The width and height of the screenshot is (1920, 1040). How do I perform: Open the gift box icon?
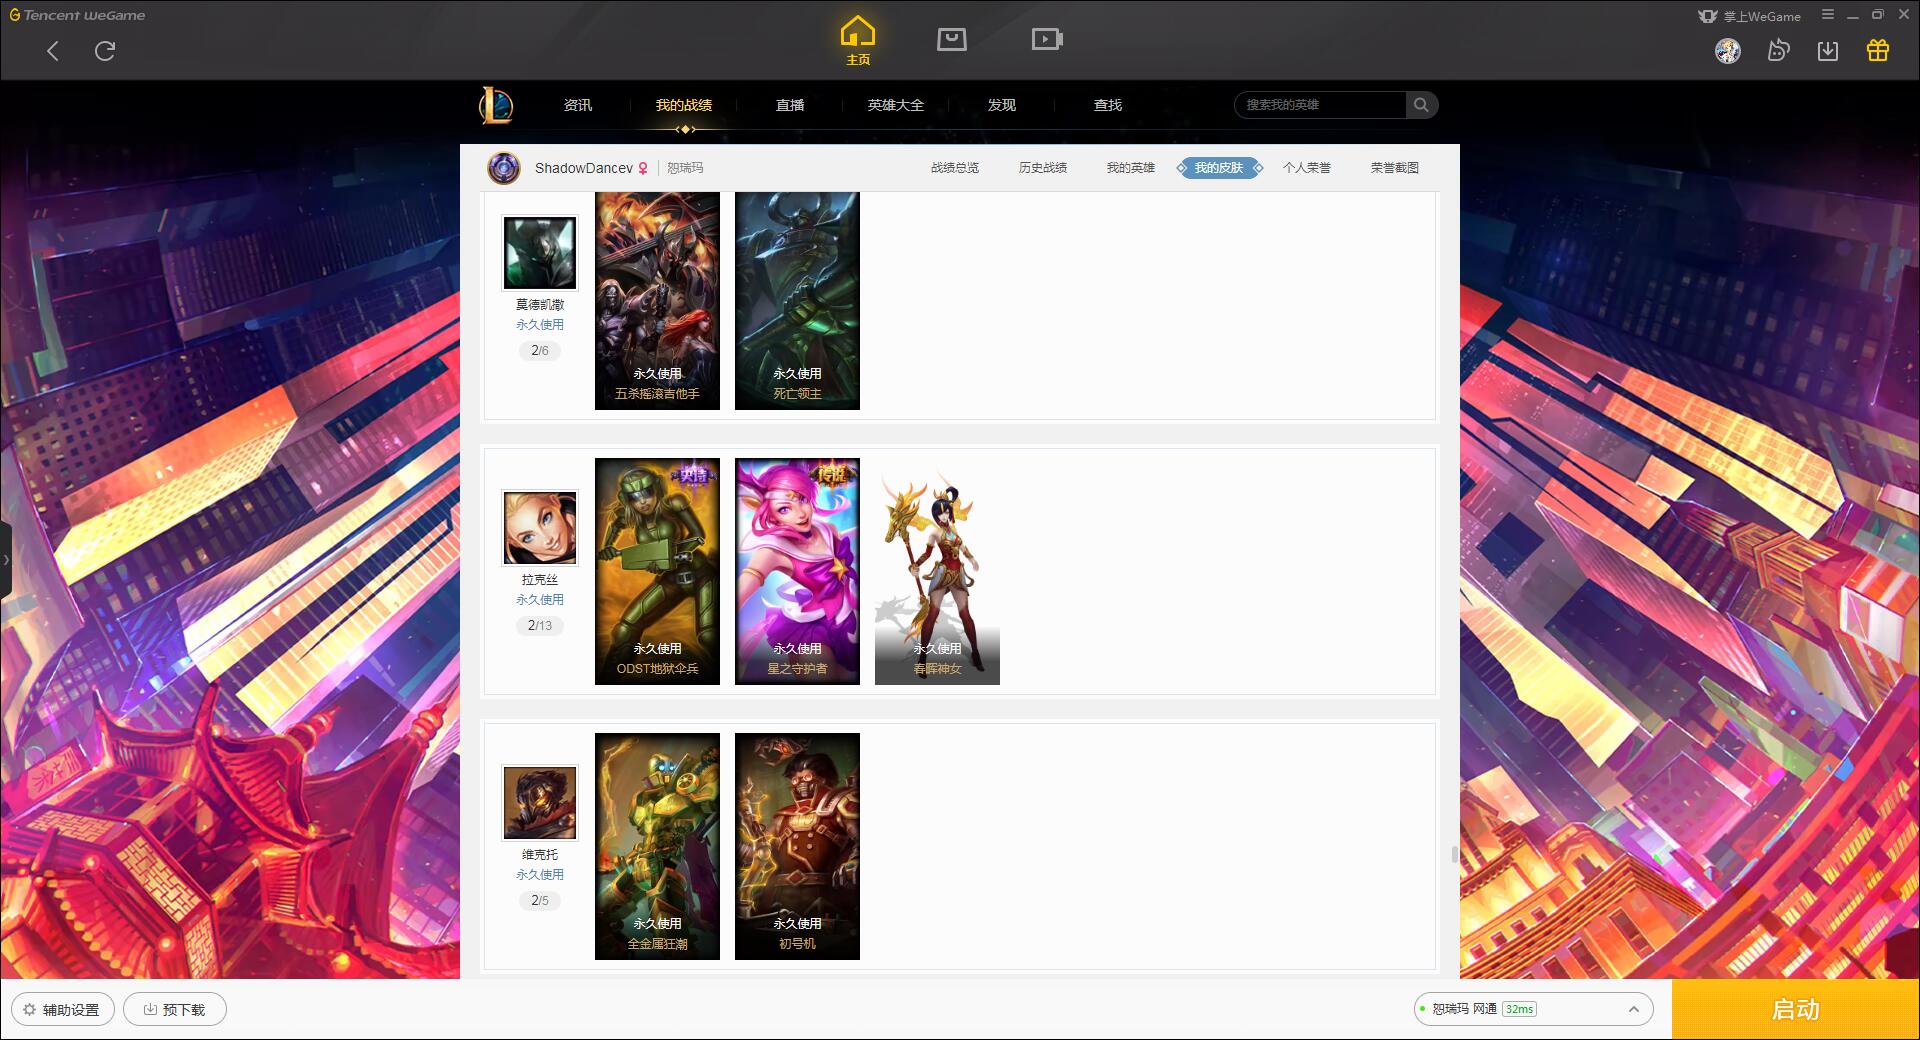point(1878,50)
